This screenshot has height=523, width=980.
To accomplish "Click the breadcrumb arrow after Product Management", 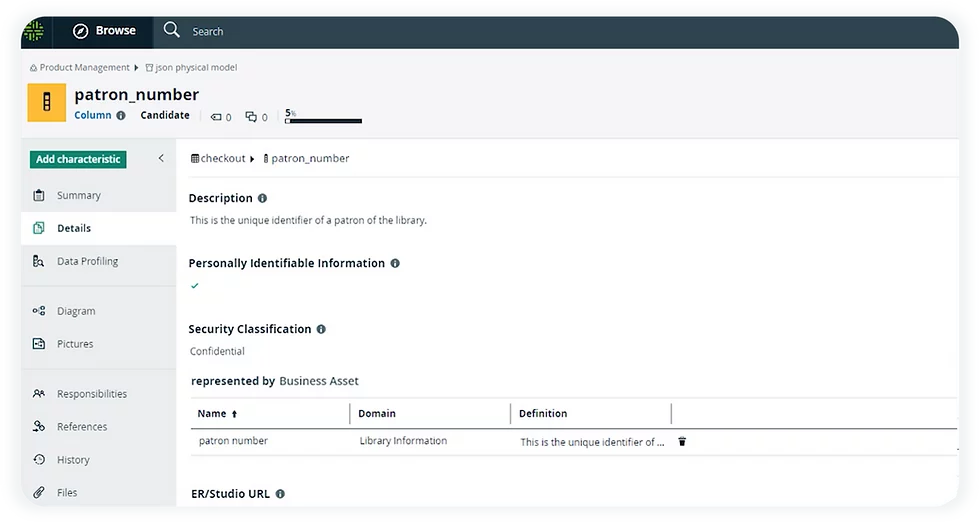I will point(136,67).
